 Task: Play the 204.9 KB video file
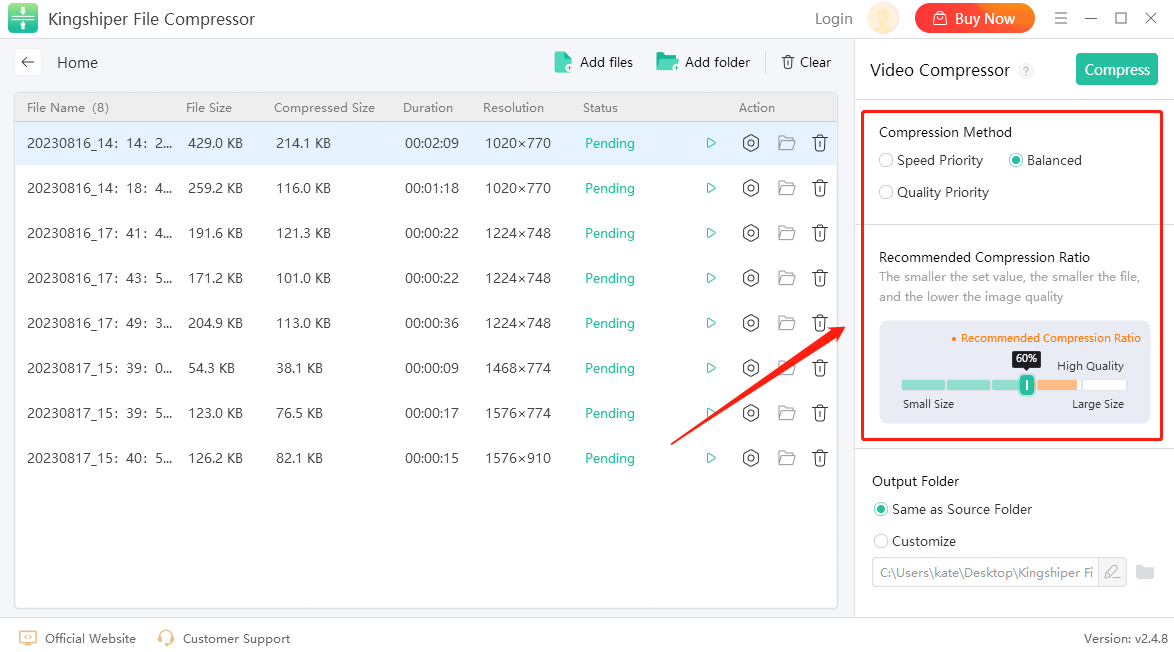(711, 323)
